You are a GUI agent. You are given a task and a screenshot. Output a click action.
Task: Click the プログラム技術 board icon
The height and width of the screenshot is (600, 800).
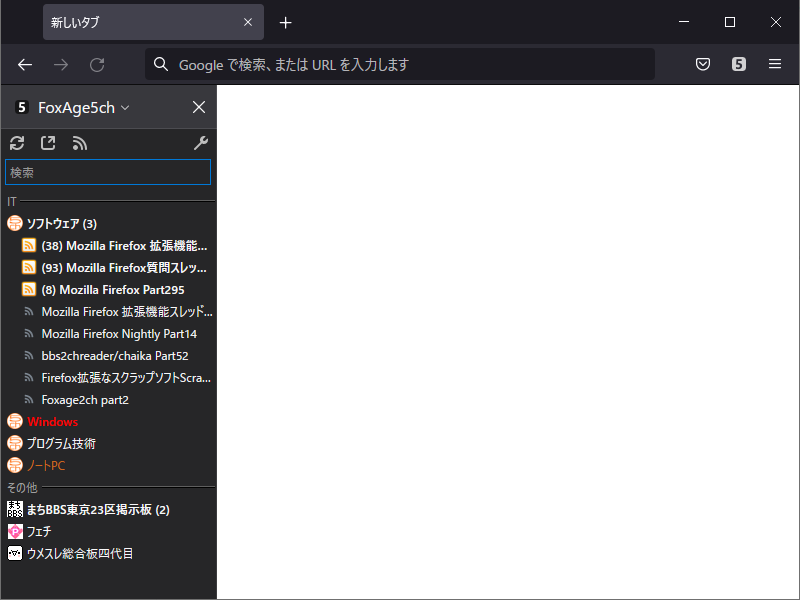(x=15, y=443)
